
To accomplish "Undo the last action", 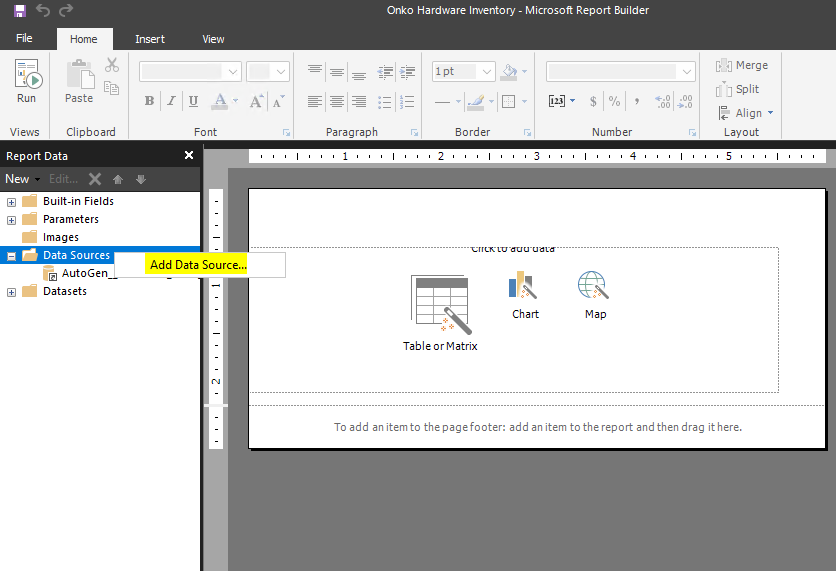I will [x=43, y=10].
